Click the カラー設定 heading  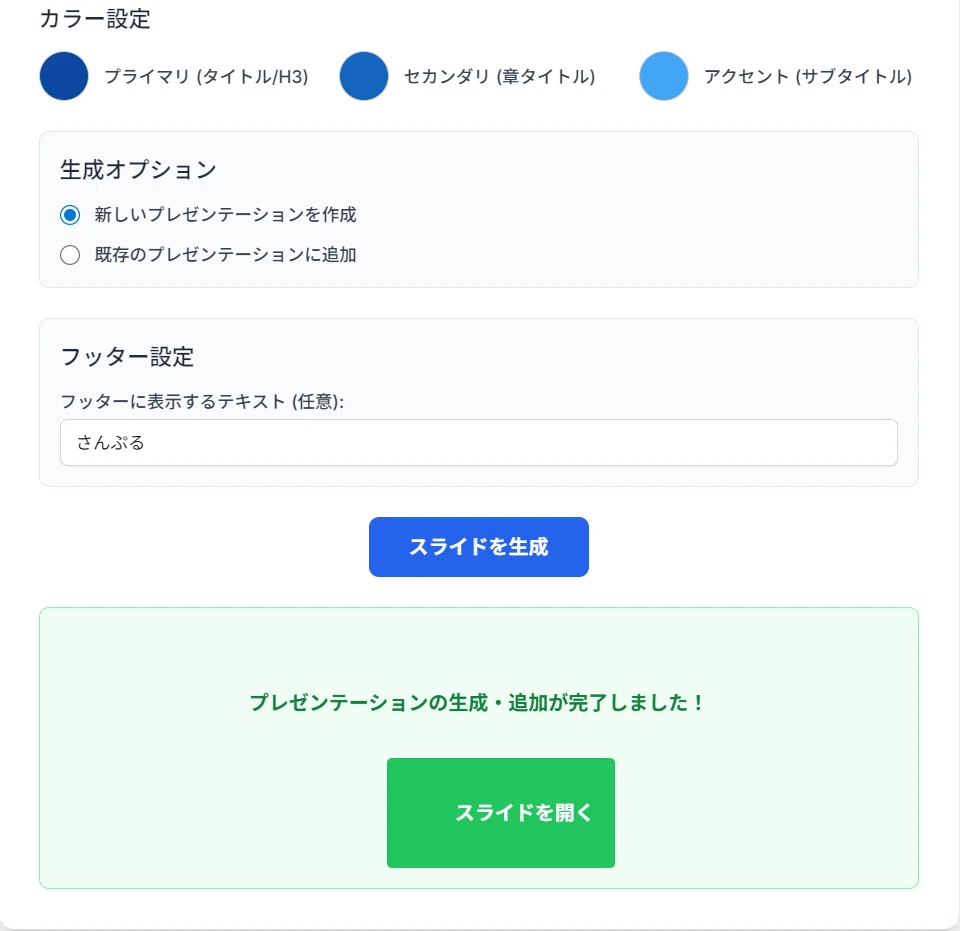point(95,18)
